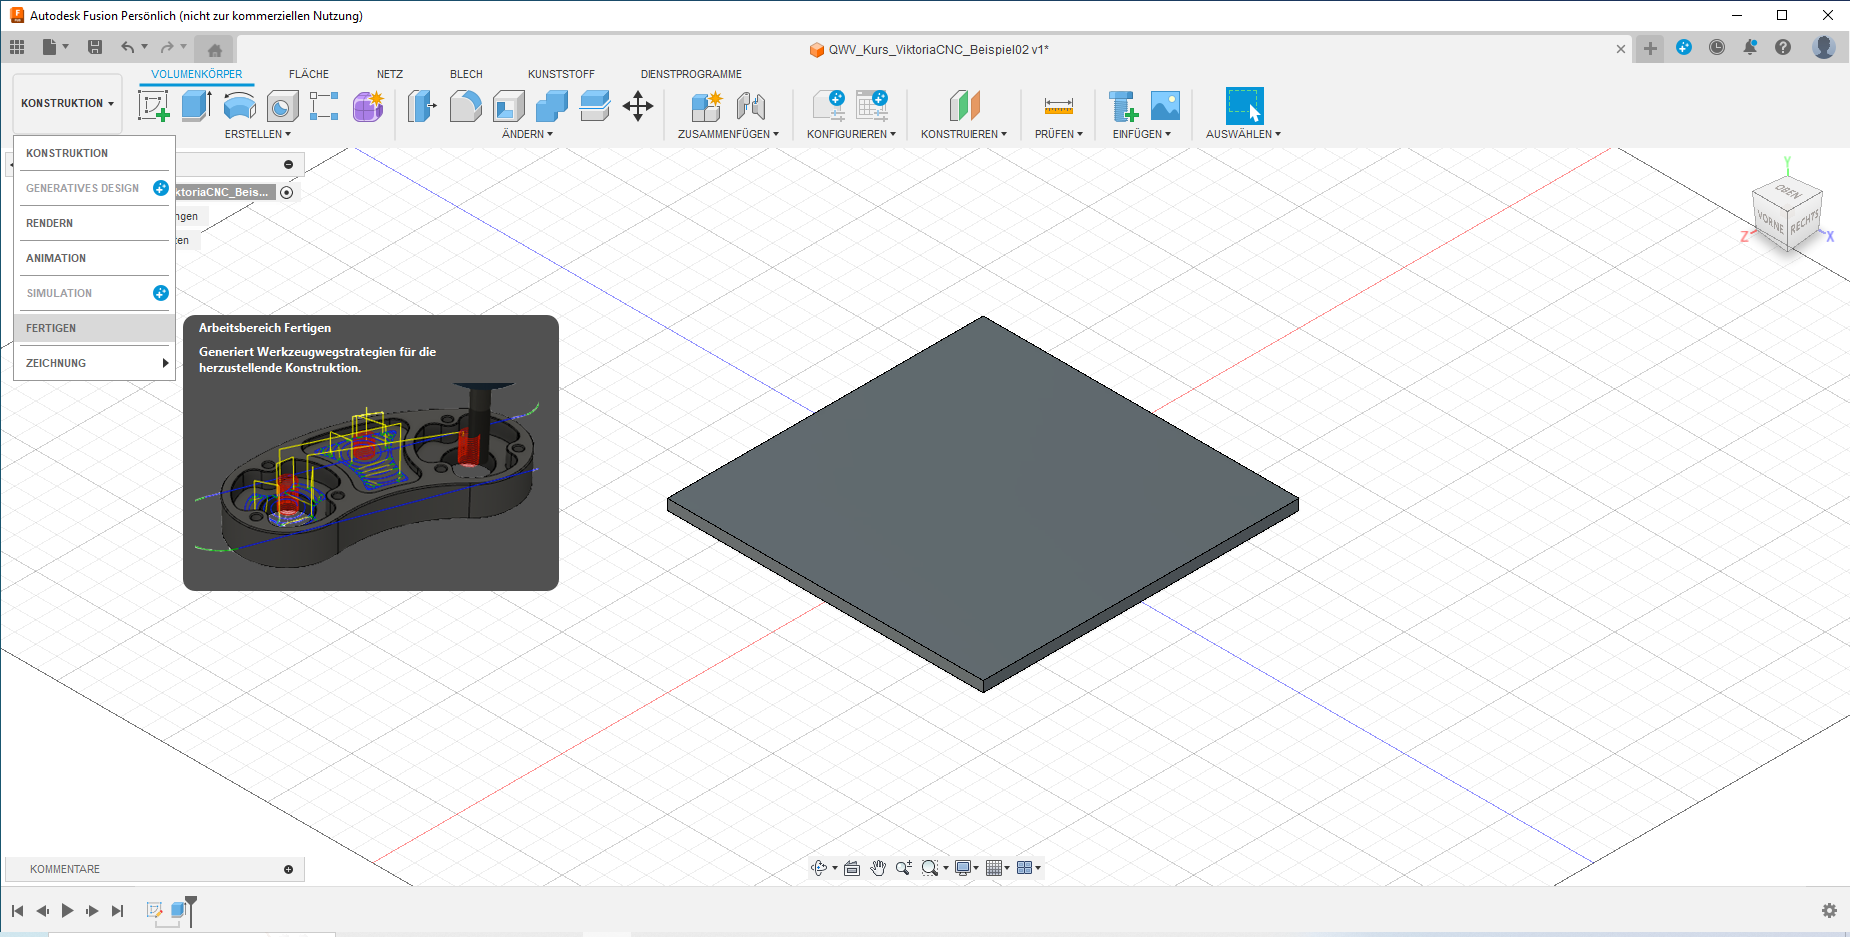
Task: Open the data panel grid icon
Action: [x=17, y=47]
